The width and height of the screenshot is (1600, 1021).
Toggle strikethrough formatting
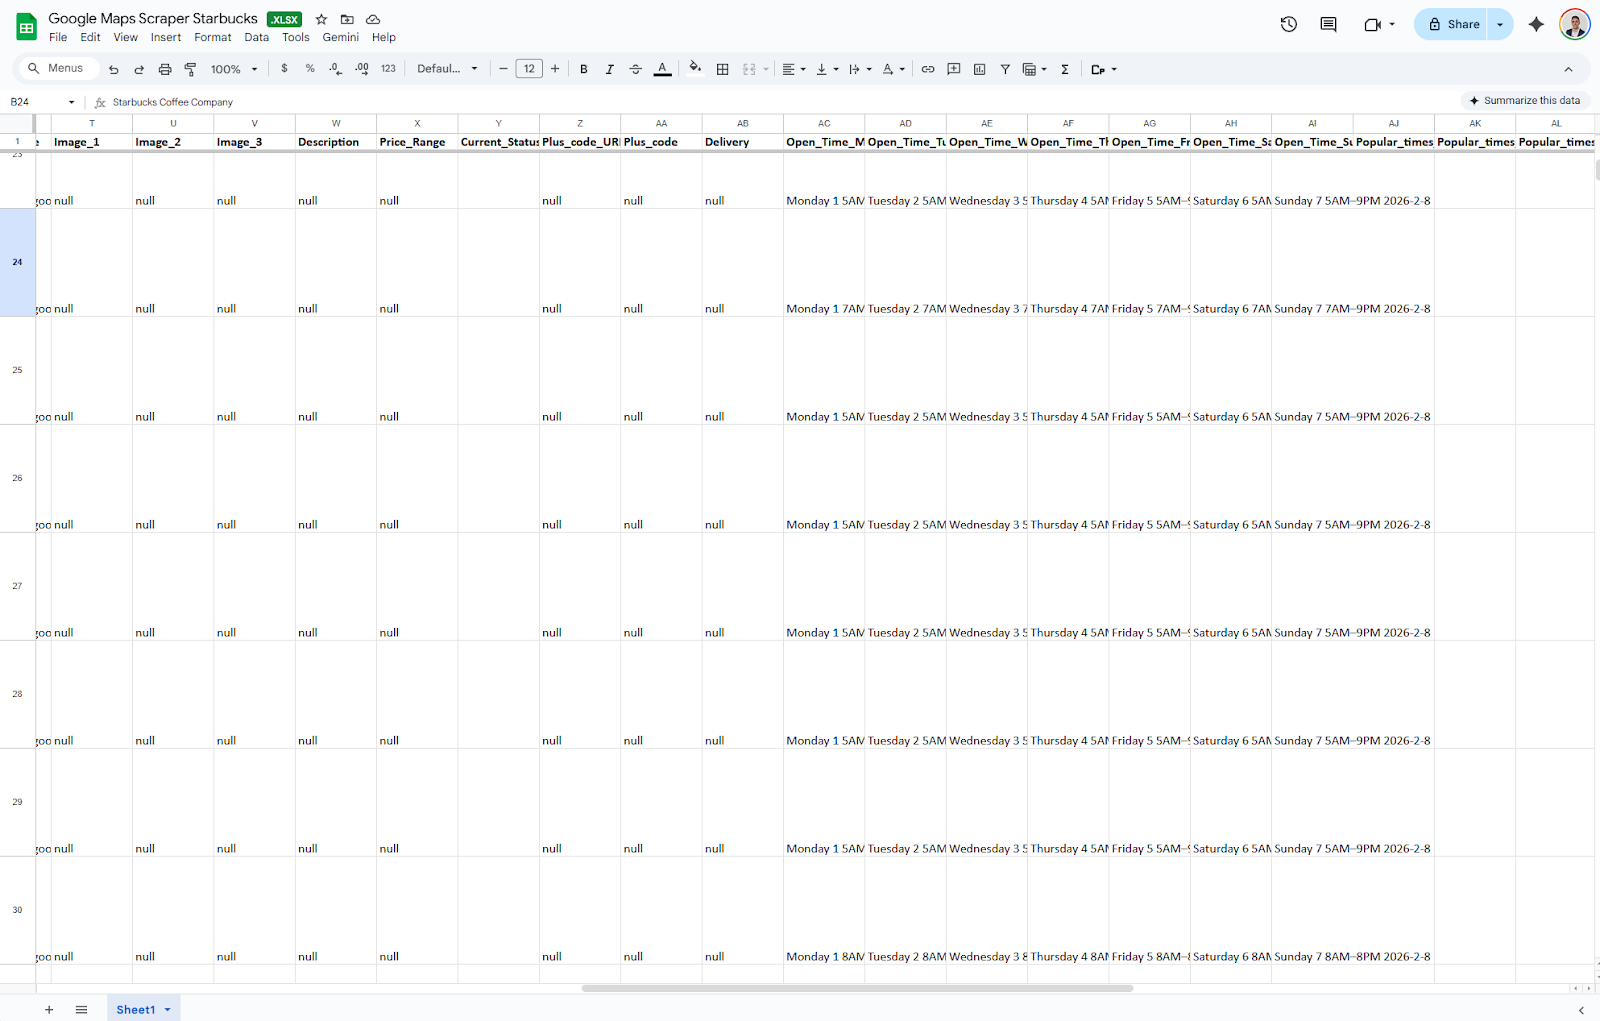point(635,69)
